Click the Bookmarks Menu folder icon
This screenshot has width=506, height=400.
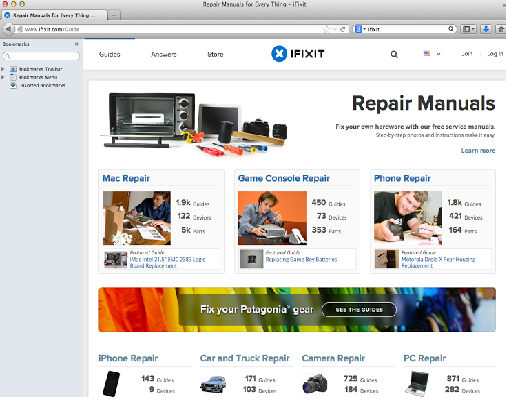(x=13, y=77)
